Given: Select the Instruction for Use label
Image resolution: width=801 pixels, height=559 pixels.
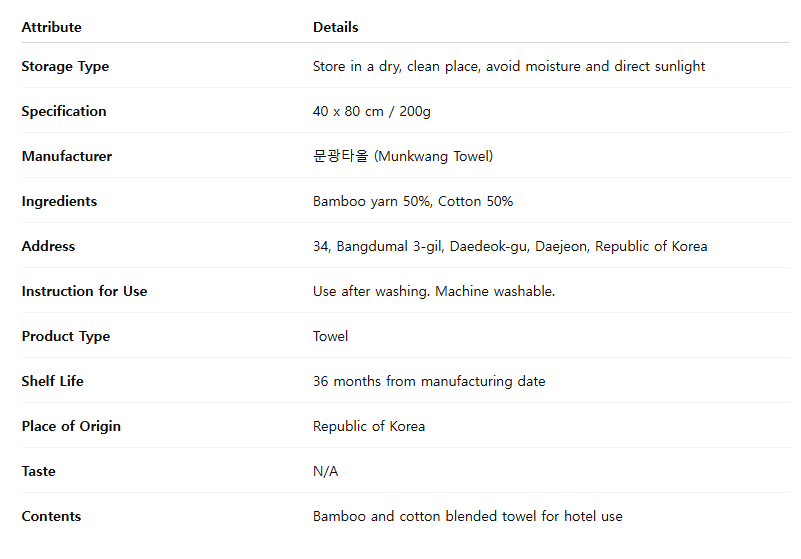Looking at the screenshot, I should 84,291.
